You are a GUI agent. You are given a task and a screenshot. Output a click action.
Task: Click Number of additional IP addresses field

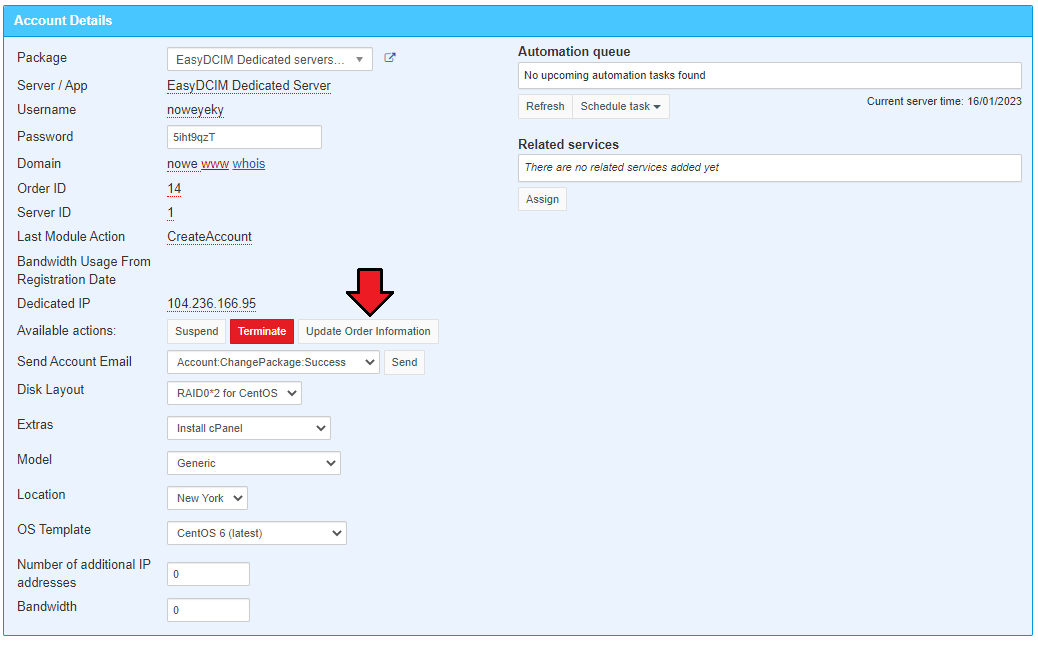[209, 575]
